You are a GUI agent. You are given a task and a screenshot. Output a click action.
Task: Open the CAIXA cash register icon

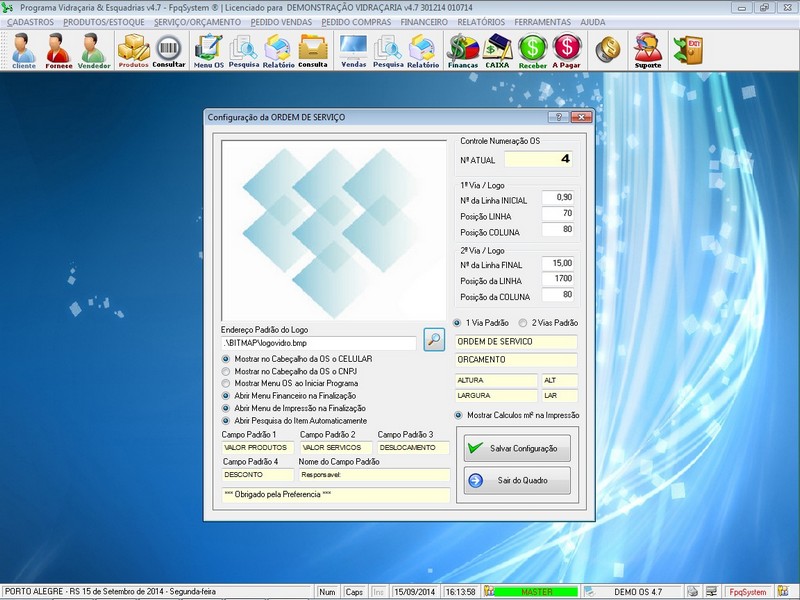(x=497, y=49)
